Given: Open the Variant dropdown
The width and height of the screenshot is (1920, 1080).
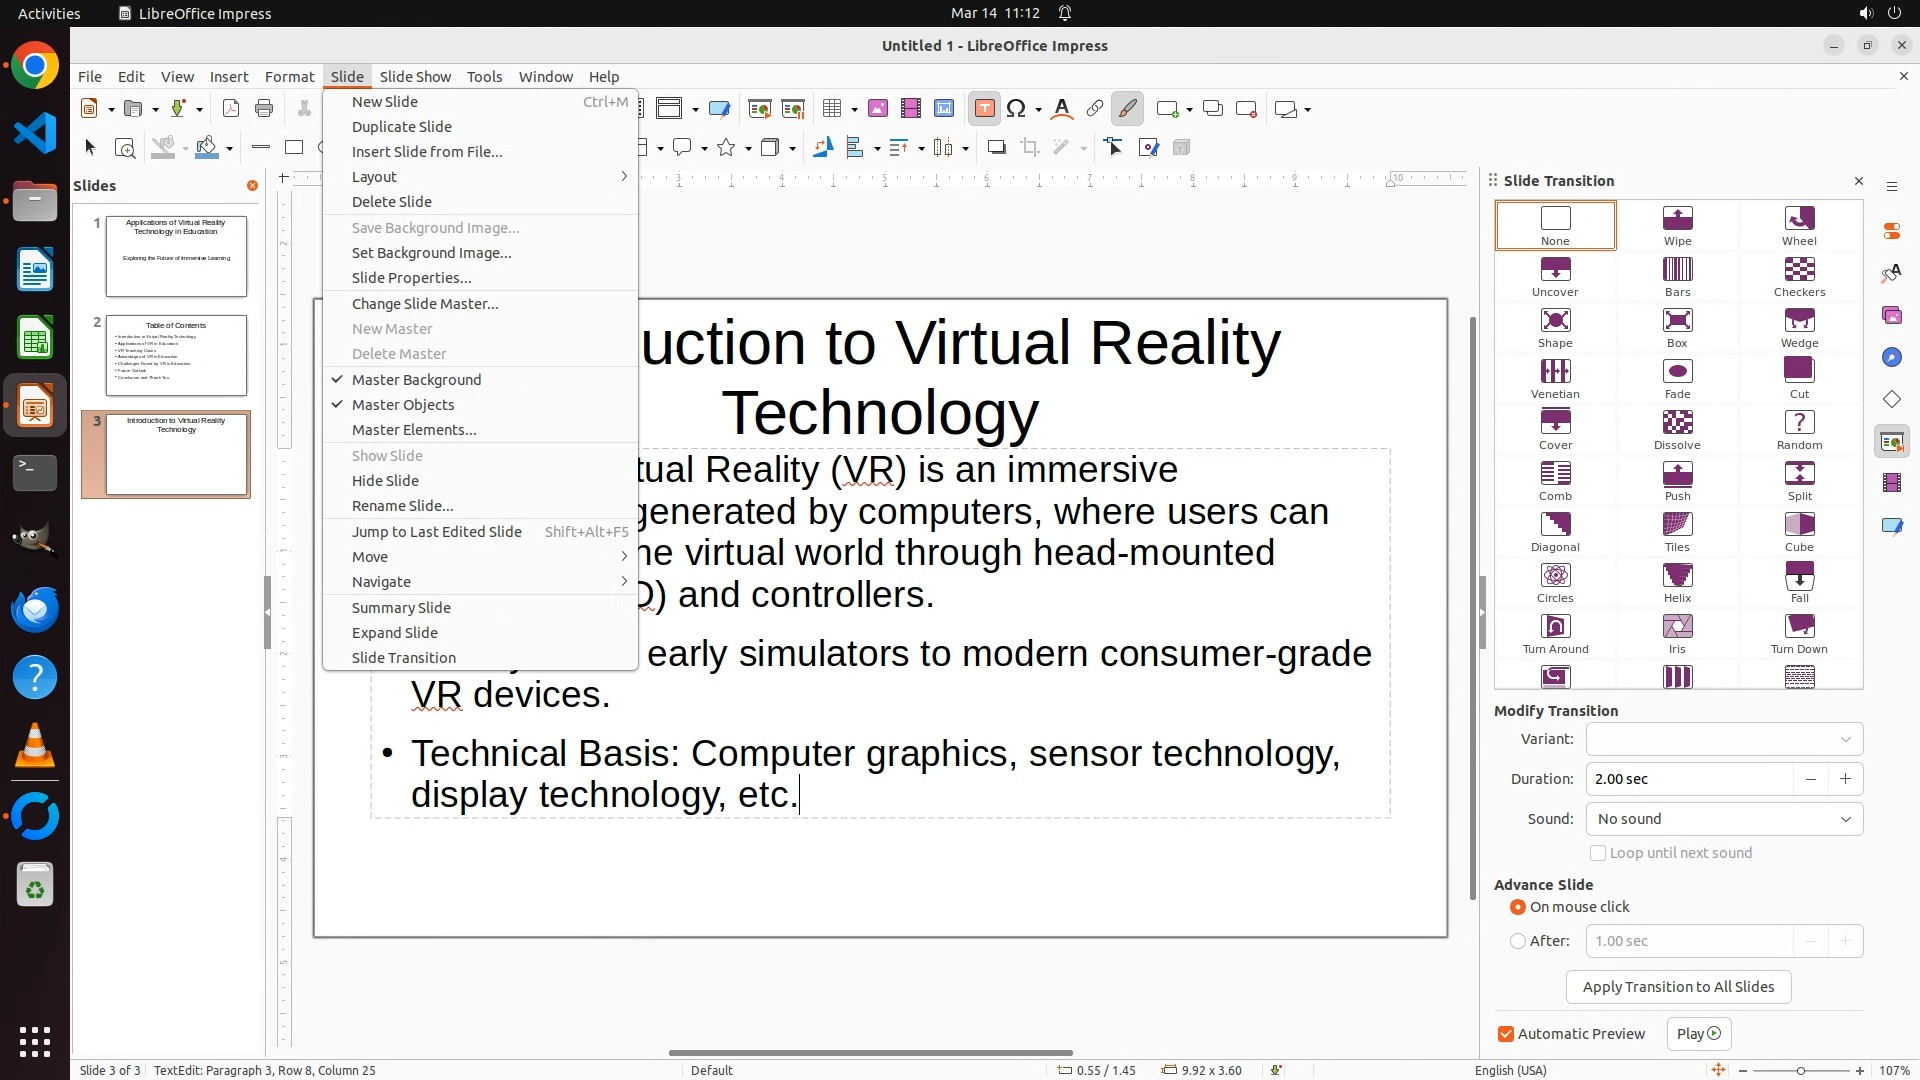Looking at the screenshot, I should (x=1724, y=739).
